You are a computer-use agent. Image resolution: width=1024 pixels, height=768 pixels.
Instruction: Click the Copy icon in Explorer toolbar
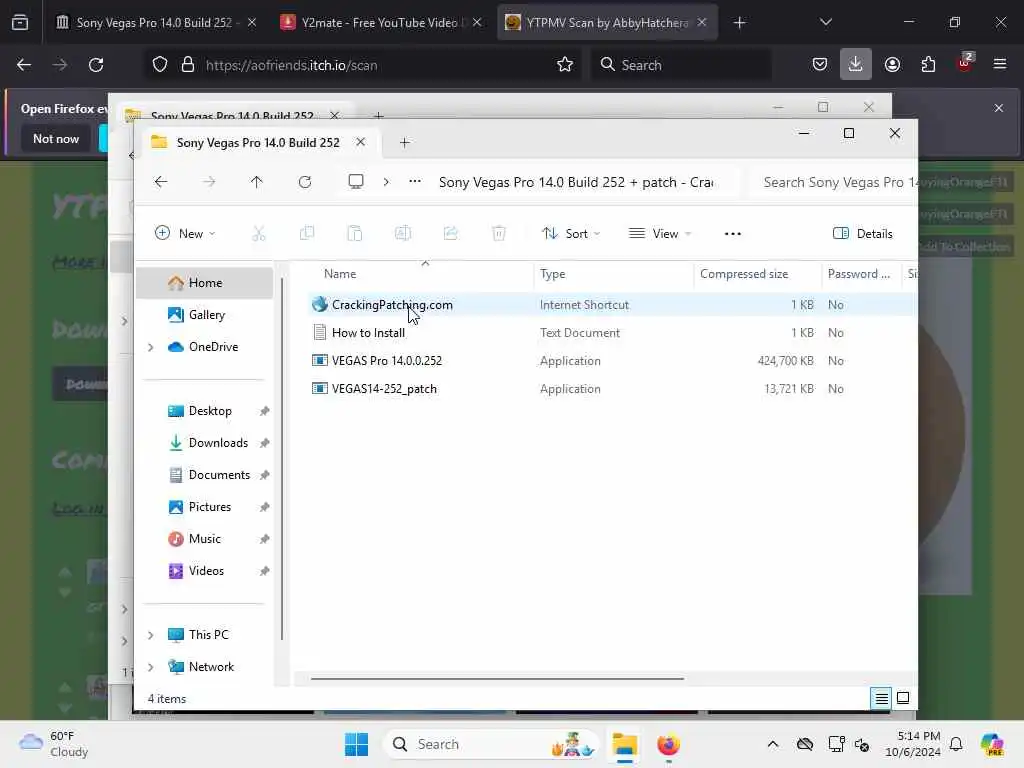tap(306, 233)
